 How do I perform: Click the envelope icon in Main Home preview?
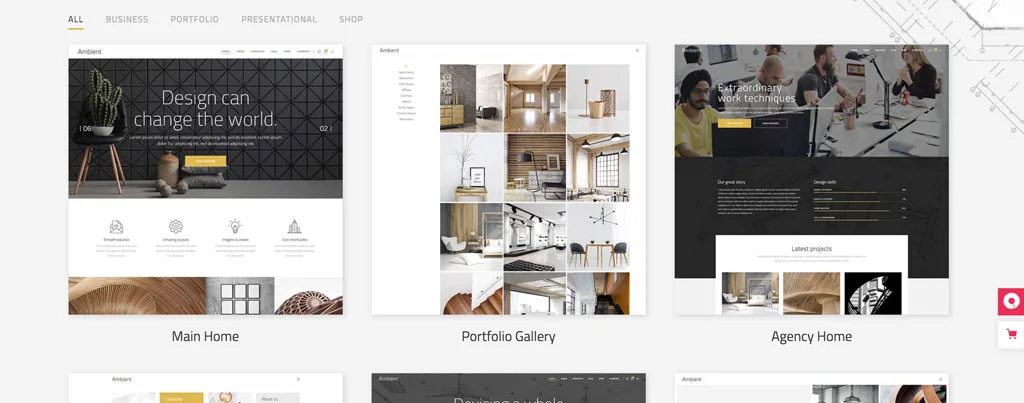pyautogui.click(x=117, y=226)
